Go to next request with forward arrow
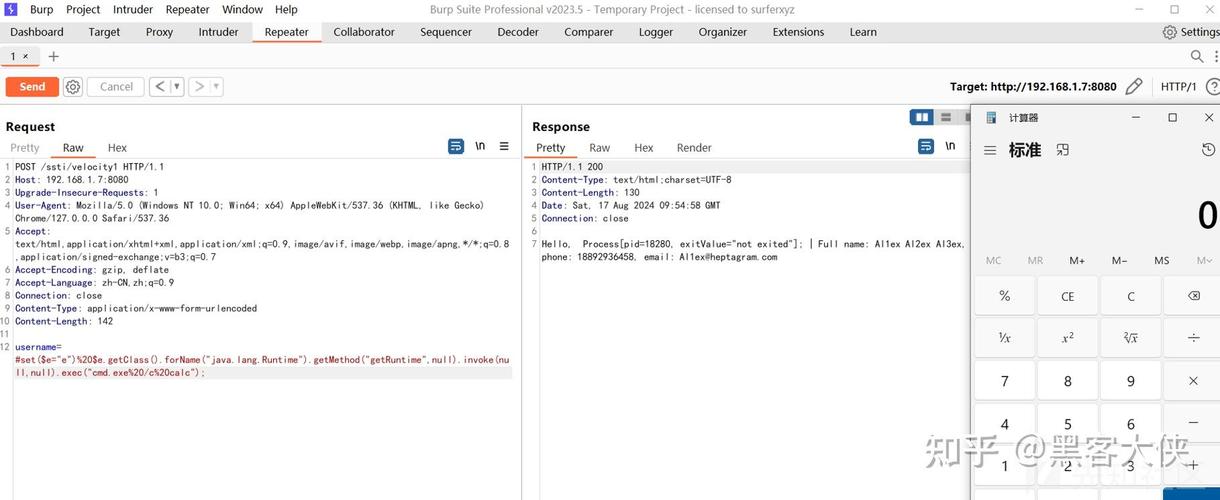The image size is (1220, 500). [199, 87]
